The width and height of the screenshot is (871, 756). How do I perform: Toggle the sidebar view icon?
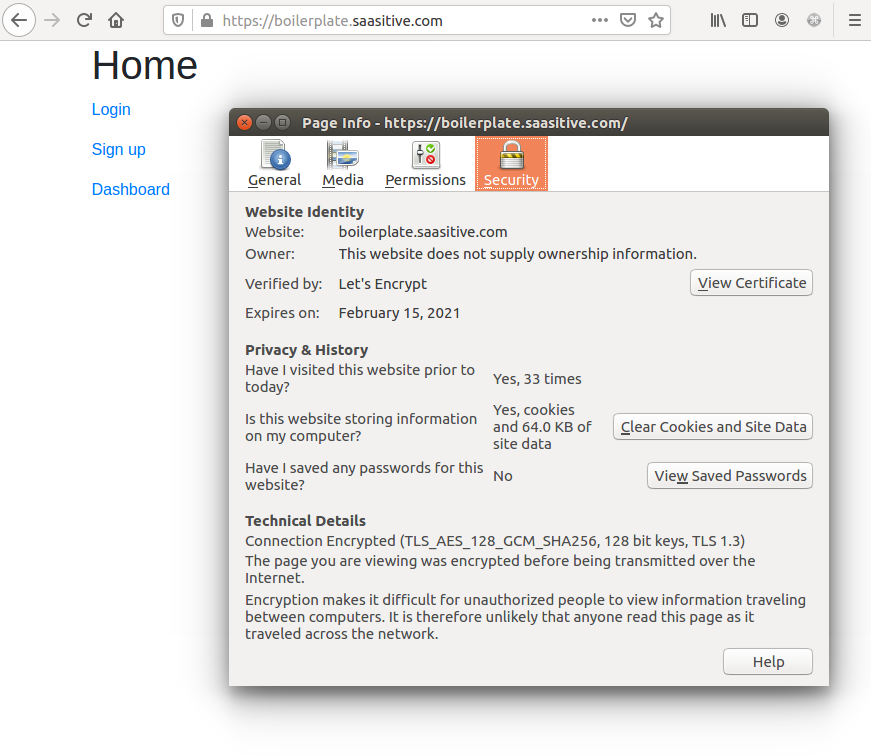point(750,20)
